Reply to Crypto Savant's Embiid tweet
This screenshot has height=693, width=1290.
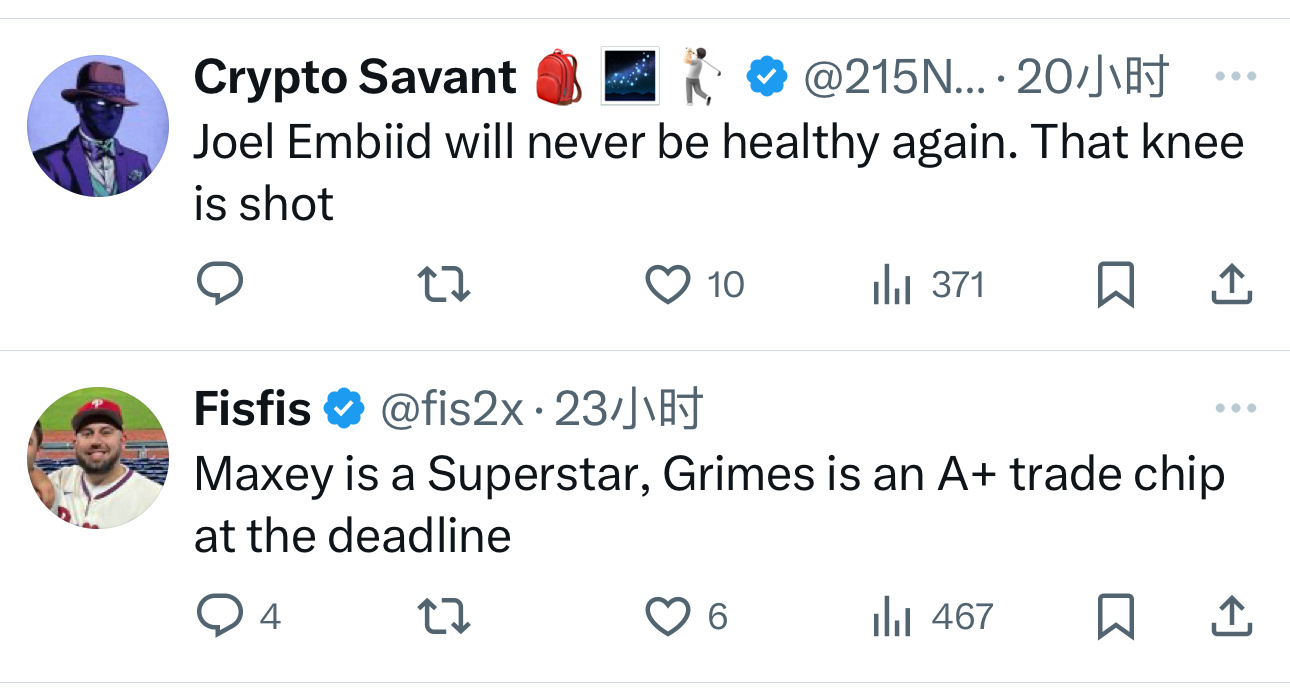click(218, 285)
